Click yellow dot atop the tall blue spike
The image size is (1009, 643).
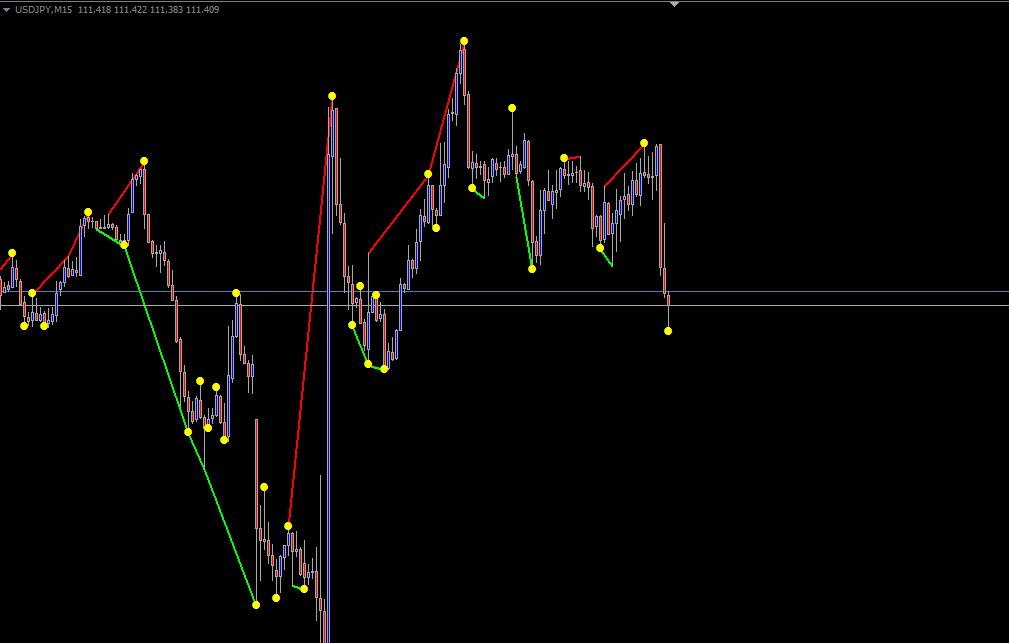pyautogui.click(x=332, y=96)
